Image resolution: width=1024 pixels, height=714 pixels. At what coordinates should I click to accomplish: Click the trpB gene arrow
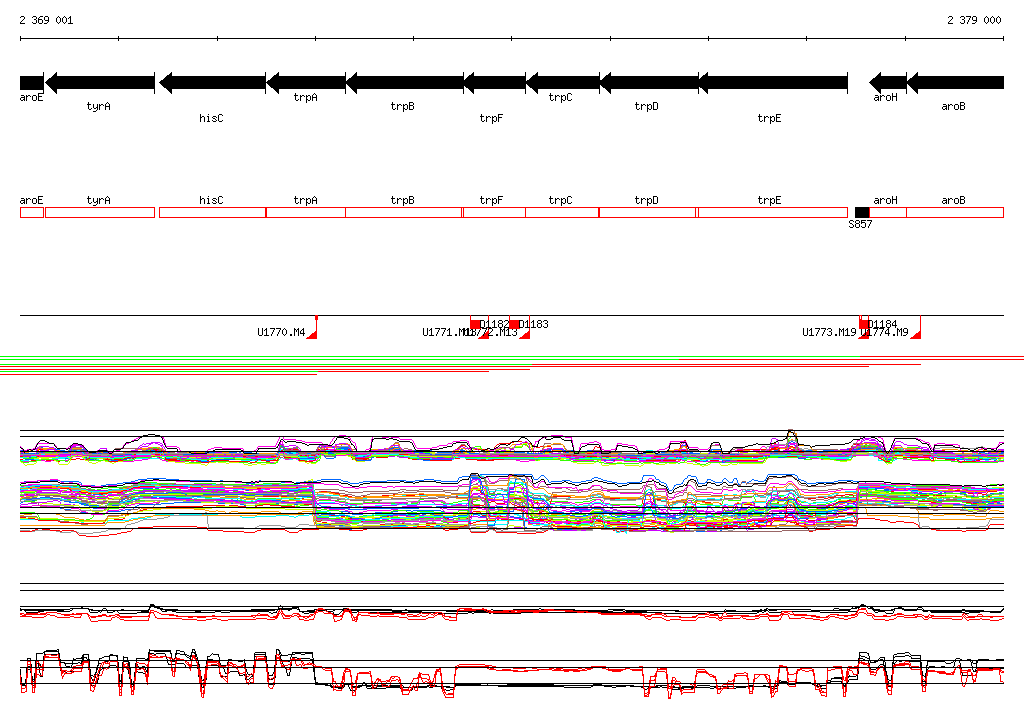(404, 82)
